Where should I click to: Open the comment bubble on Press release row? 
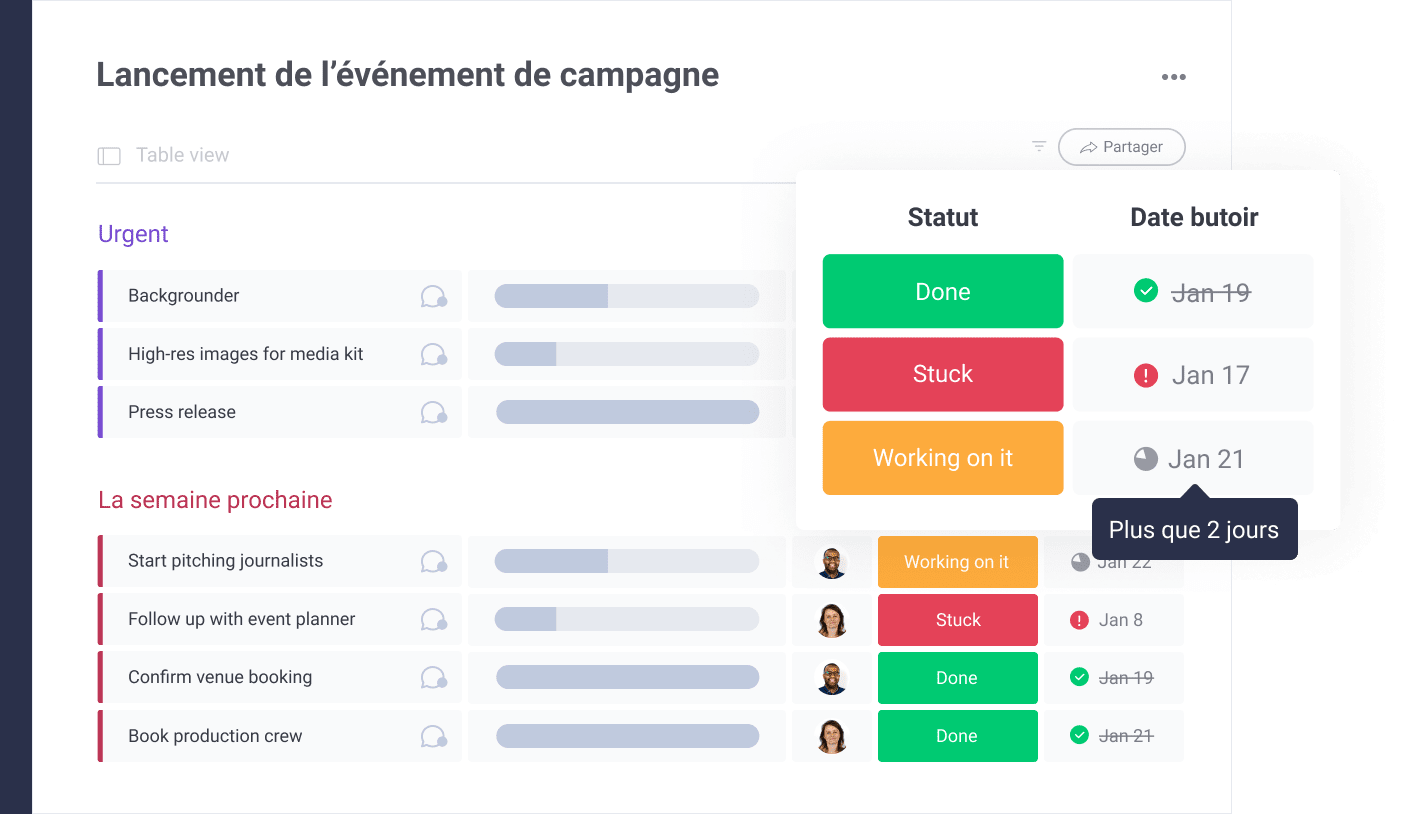pos(433,412)
